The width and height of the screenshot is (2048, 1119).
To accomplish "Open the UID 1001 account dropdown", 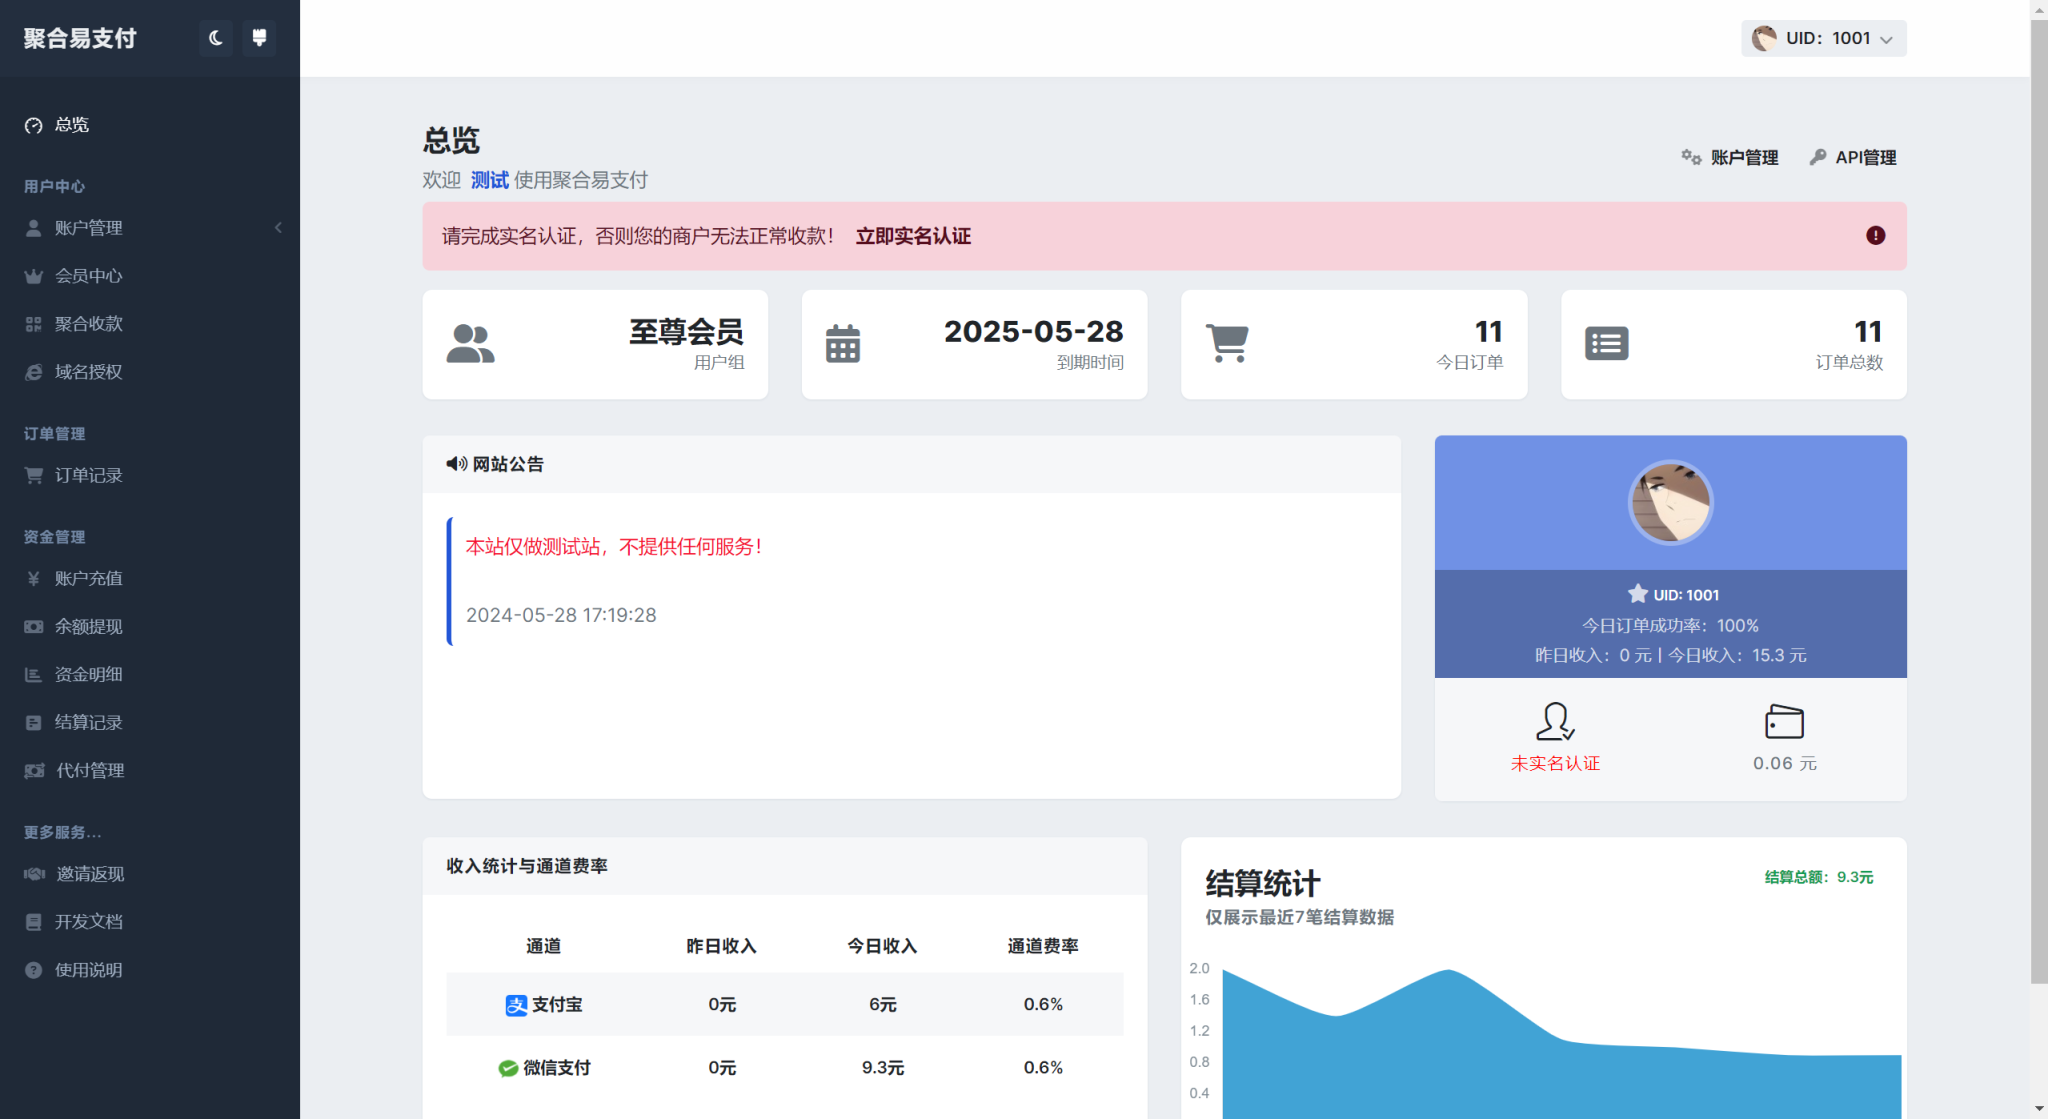I will point(1822,38).
